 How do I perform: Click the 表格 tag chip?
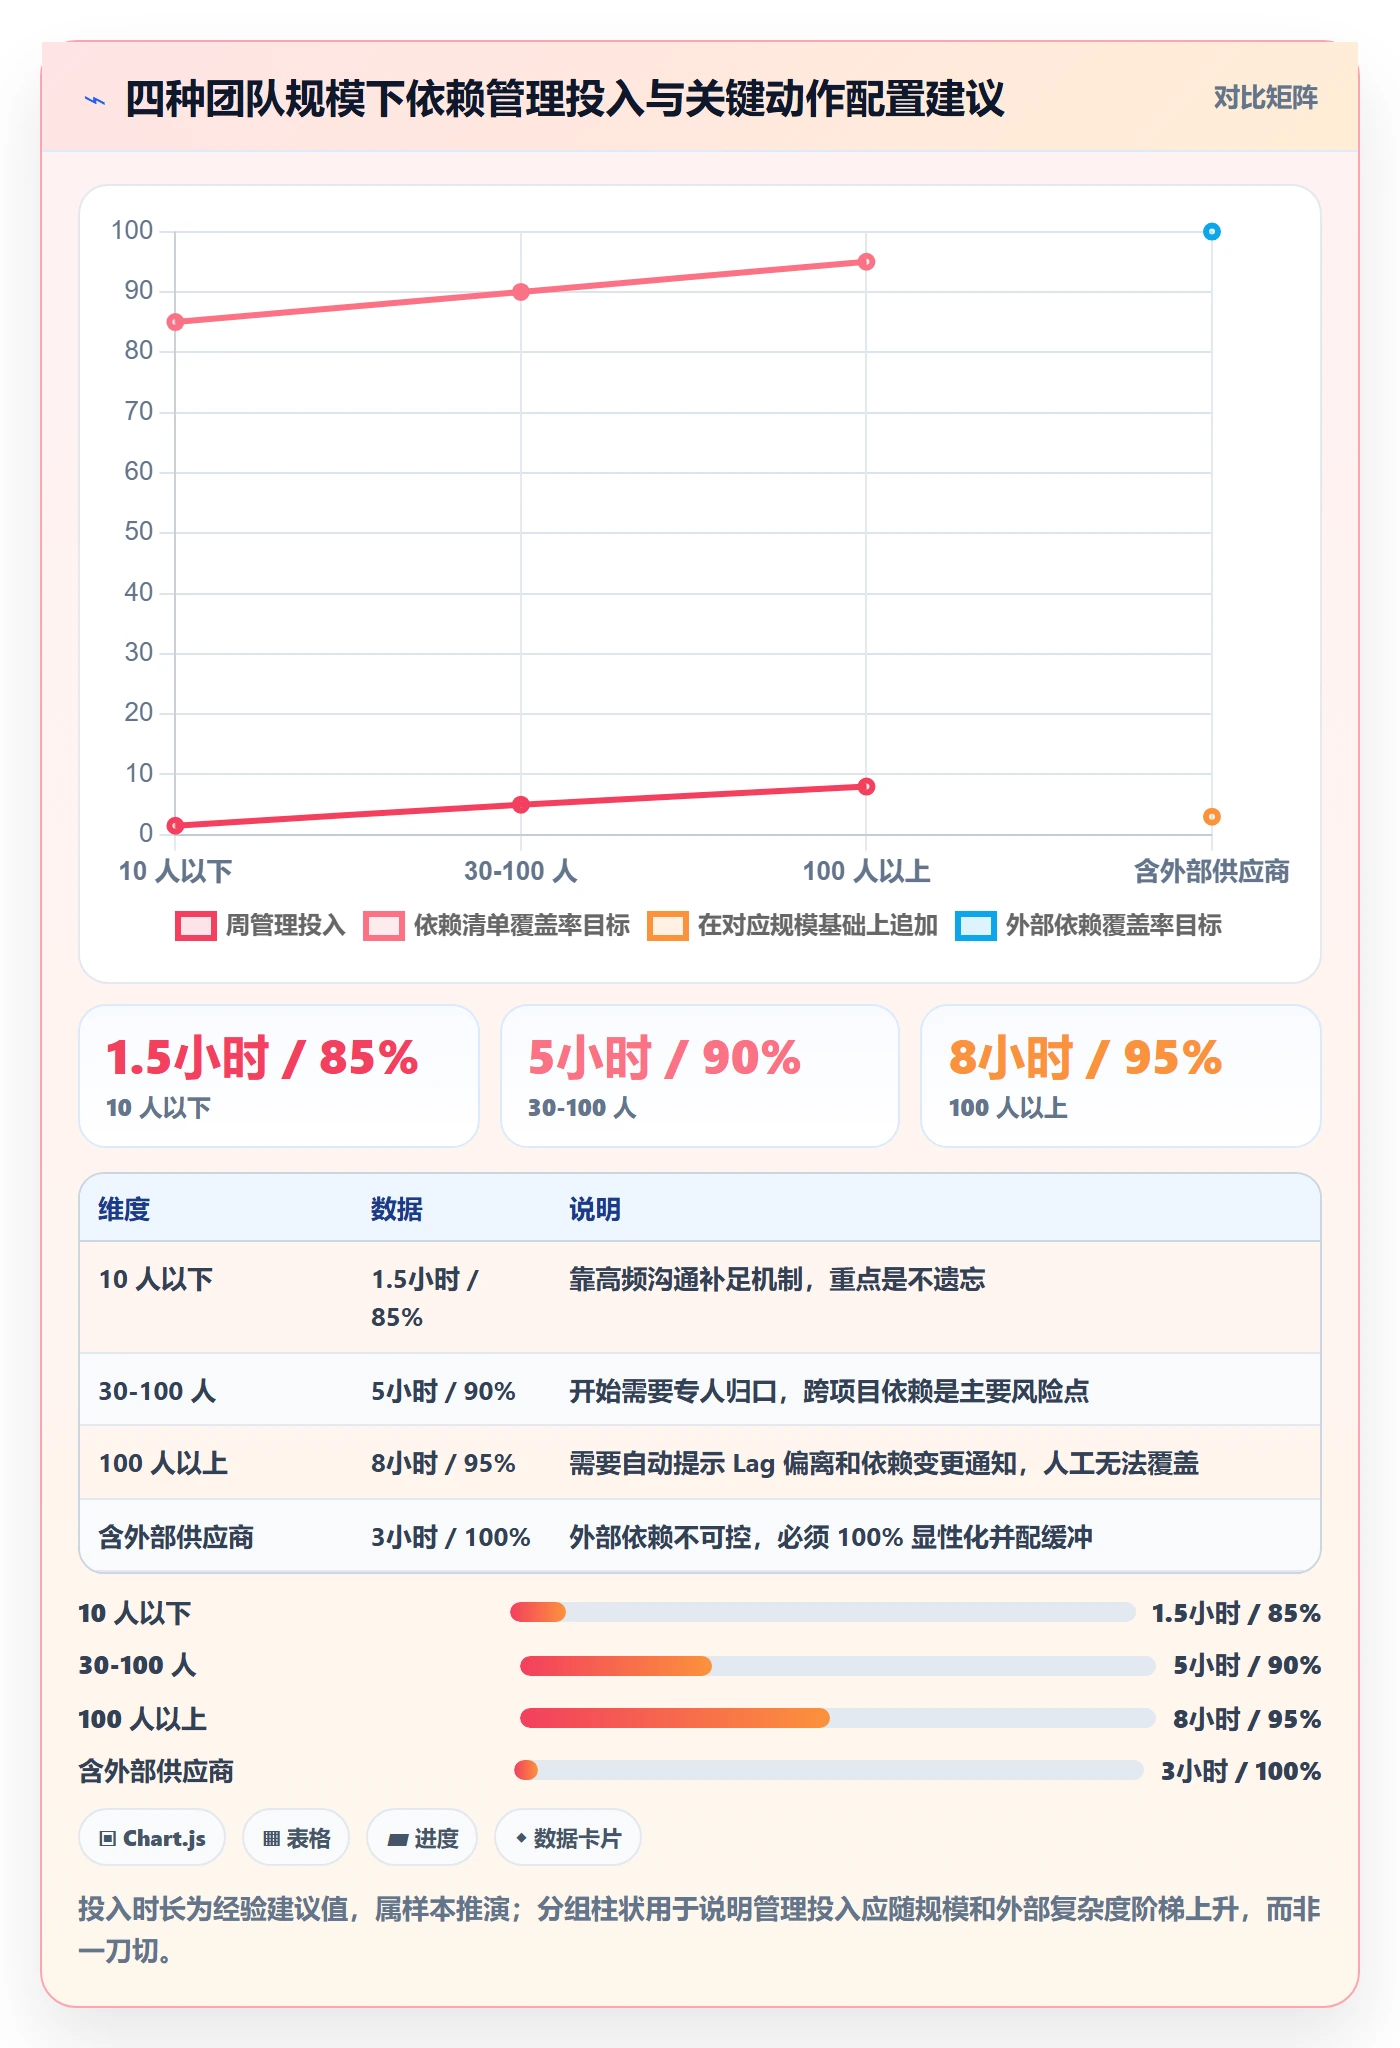pyautogui.click(x=296, y=1838)
